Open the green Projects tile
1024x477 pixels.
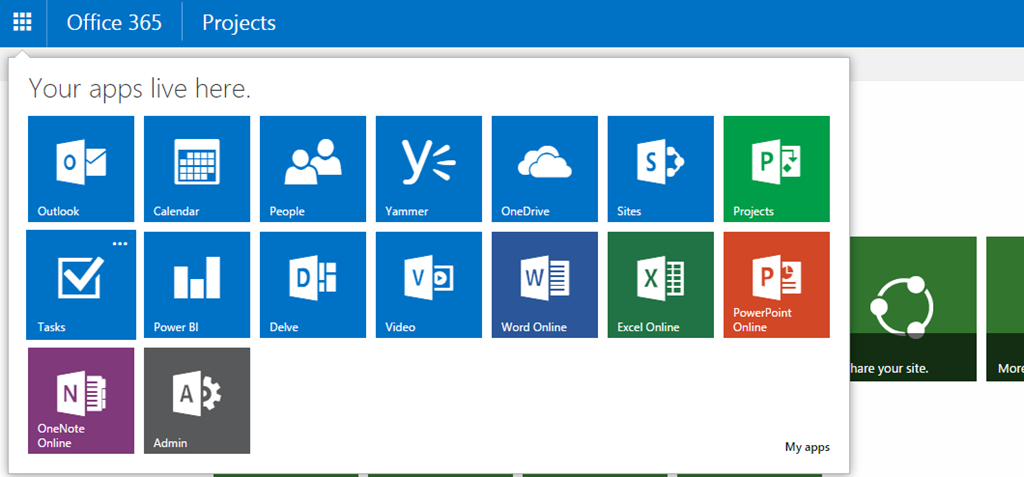pos(776,169)
